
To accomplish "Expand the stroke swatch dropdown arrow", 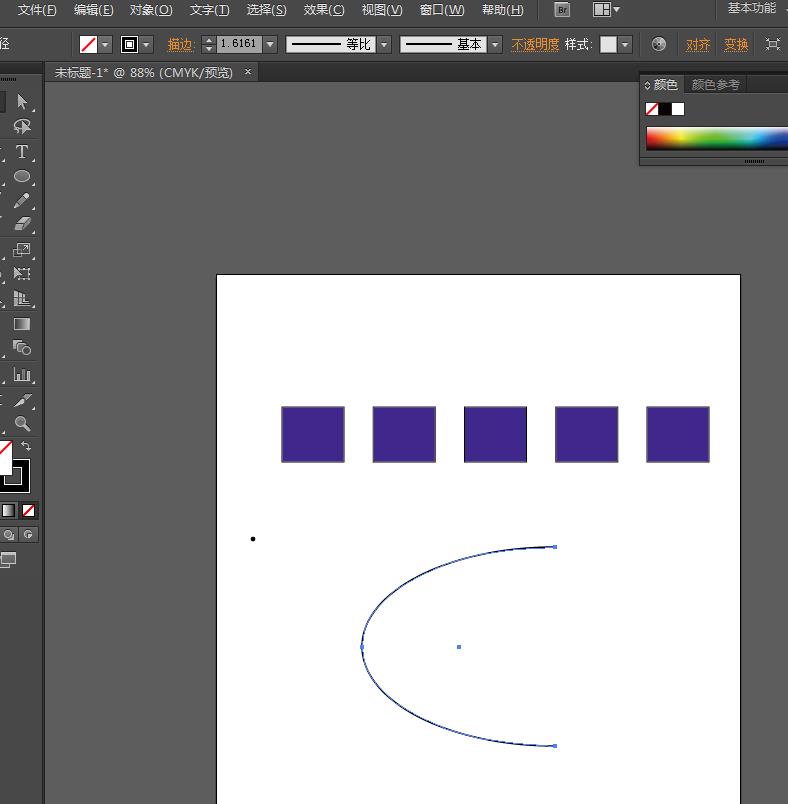I will tap(146, 45).
